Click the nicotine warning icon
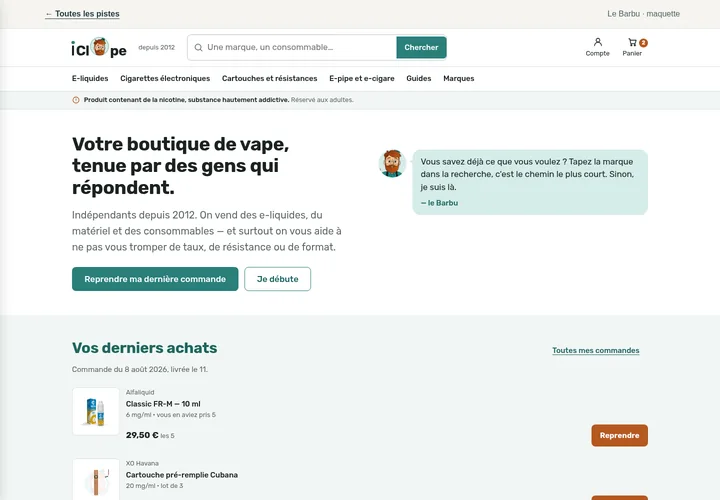Viewport: 720px width, 500px height. point(76,100)
